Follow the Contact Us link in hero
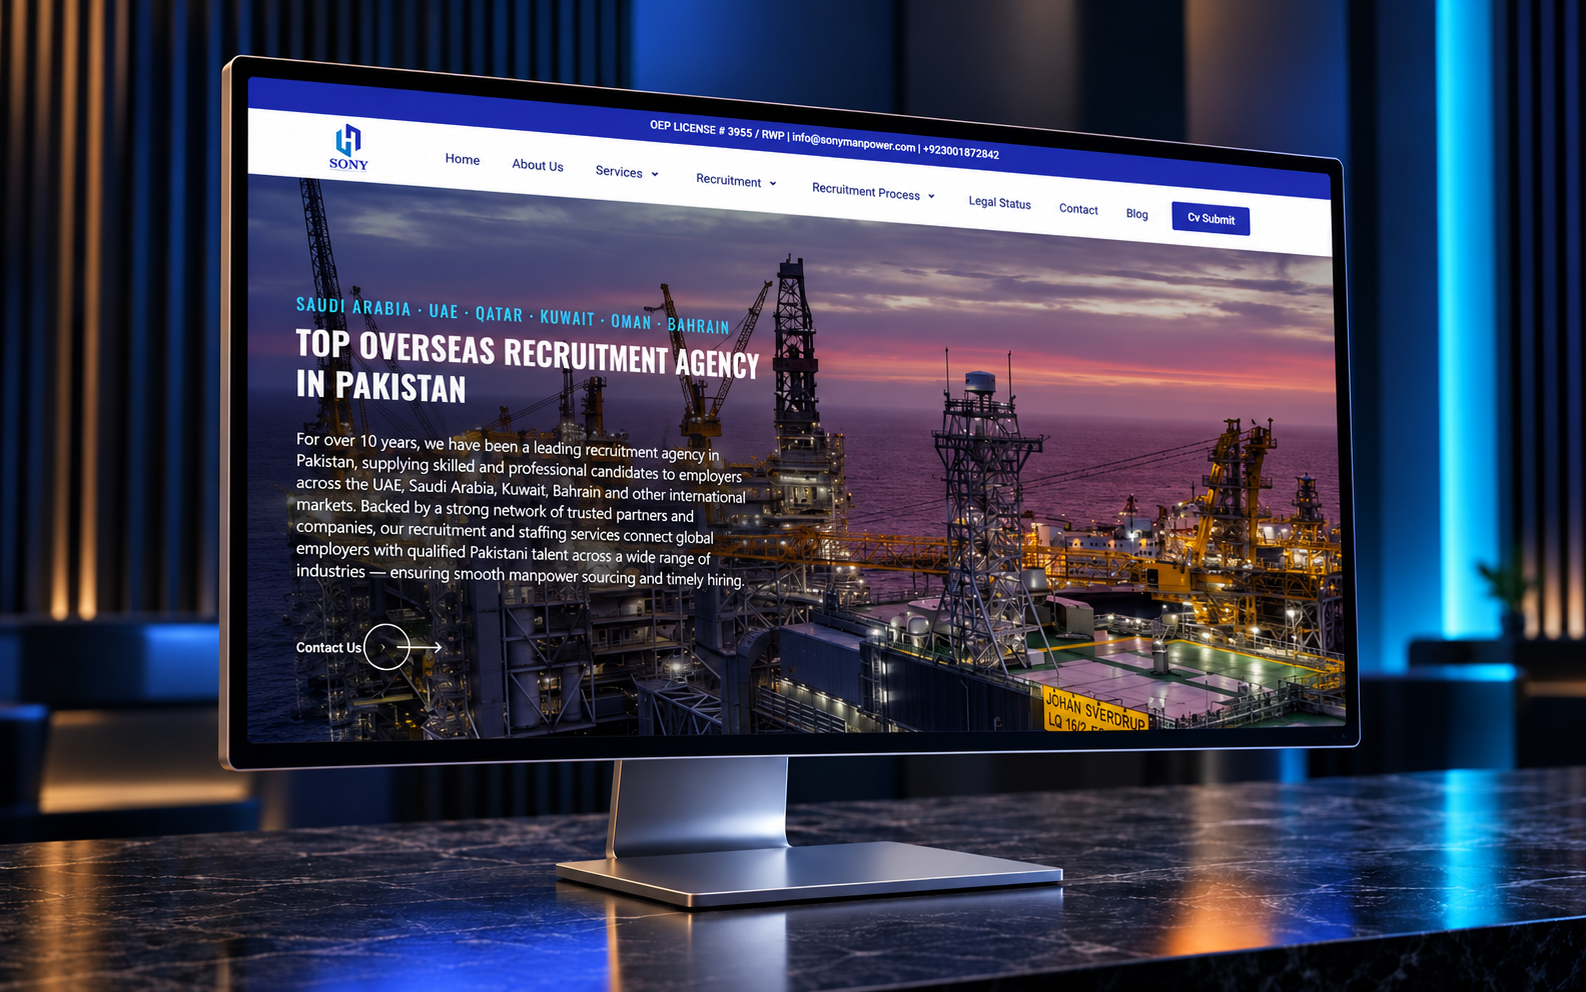Viewport: 1586px width, 992px height. (x=328, y=648)
